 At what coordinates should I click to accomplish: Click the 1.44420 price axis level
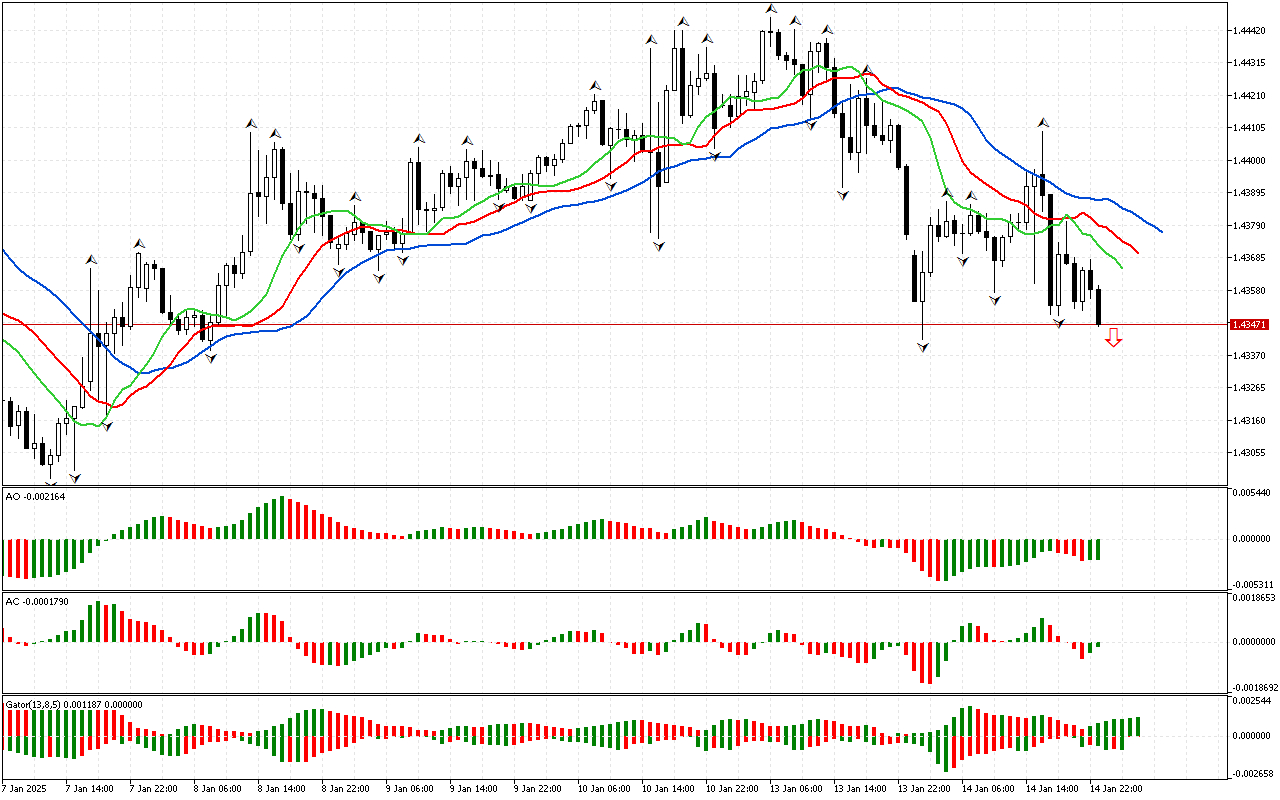1251,31
